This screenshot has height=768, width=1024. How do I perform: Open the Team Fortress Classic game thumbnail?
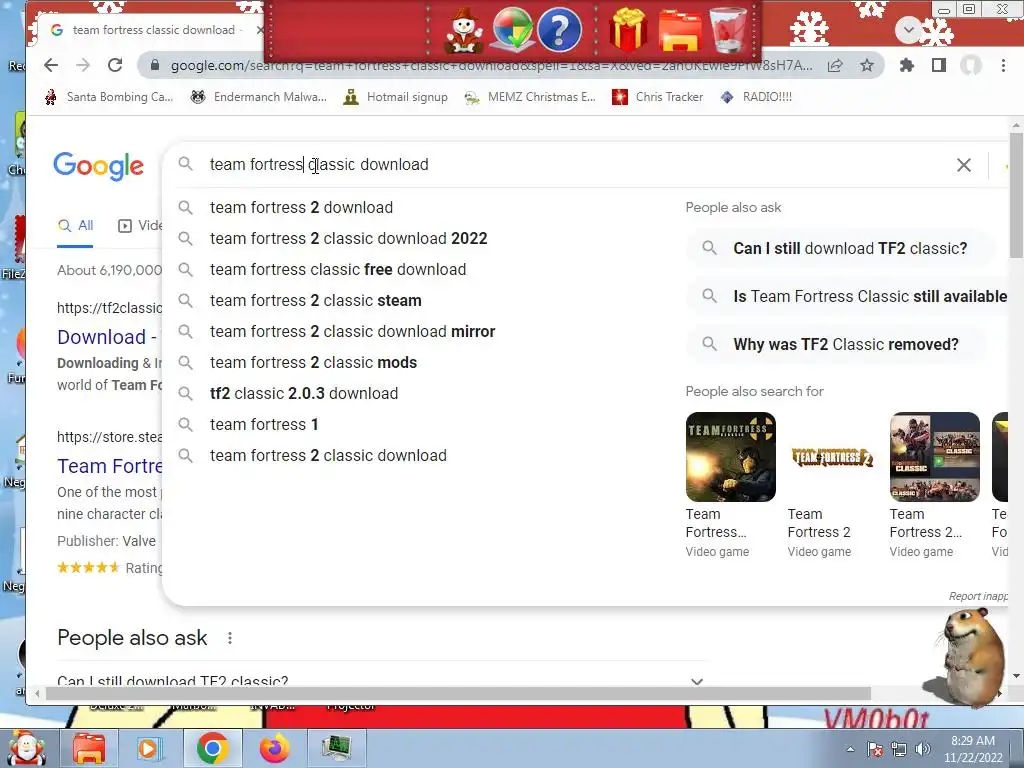[x=731, y=457]
